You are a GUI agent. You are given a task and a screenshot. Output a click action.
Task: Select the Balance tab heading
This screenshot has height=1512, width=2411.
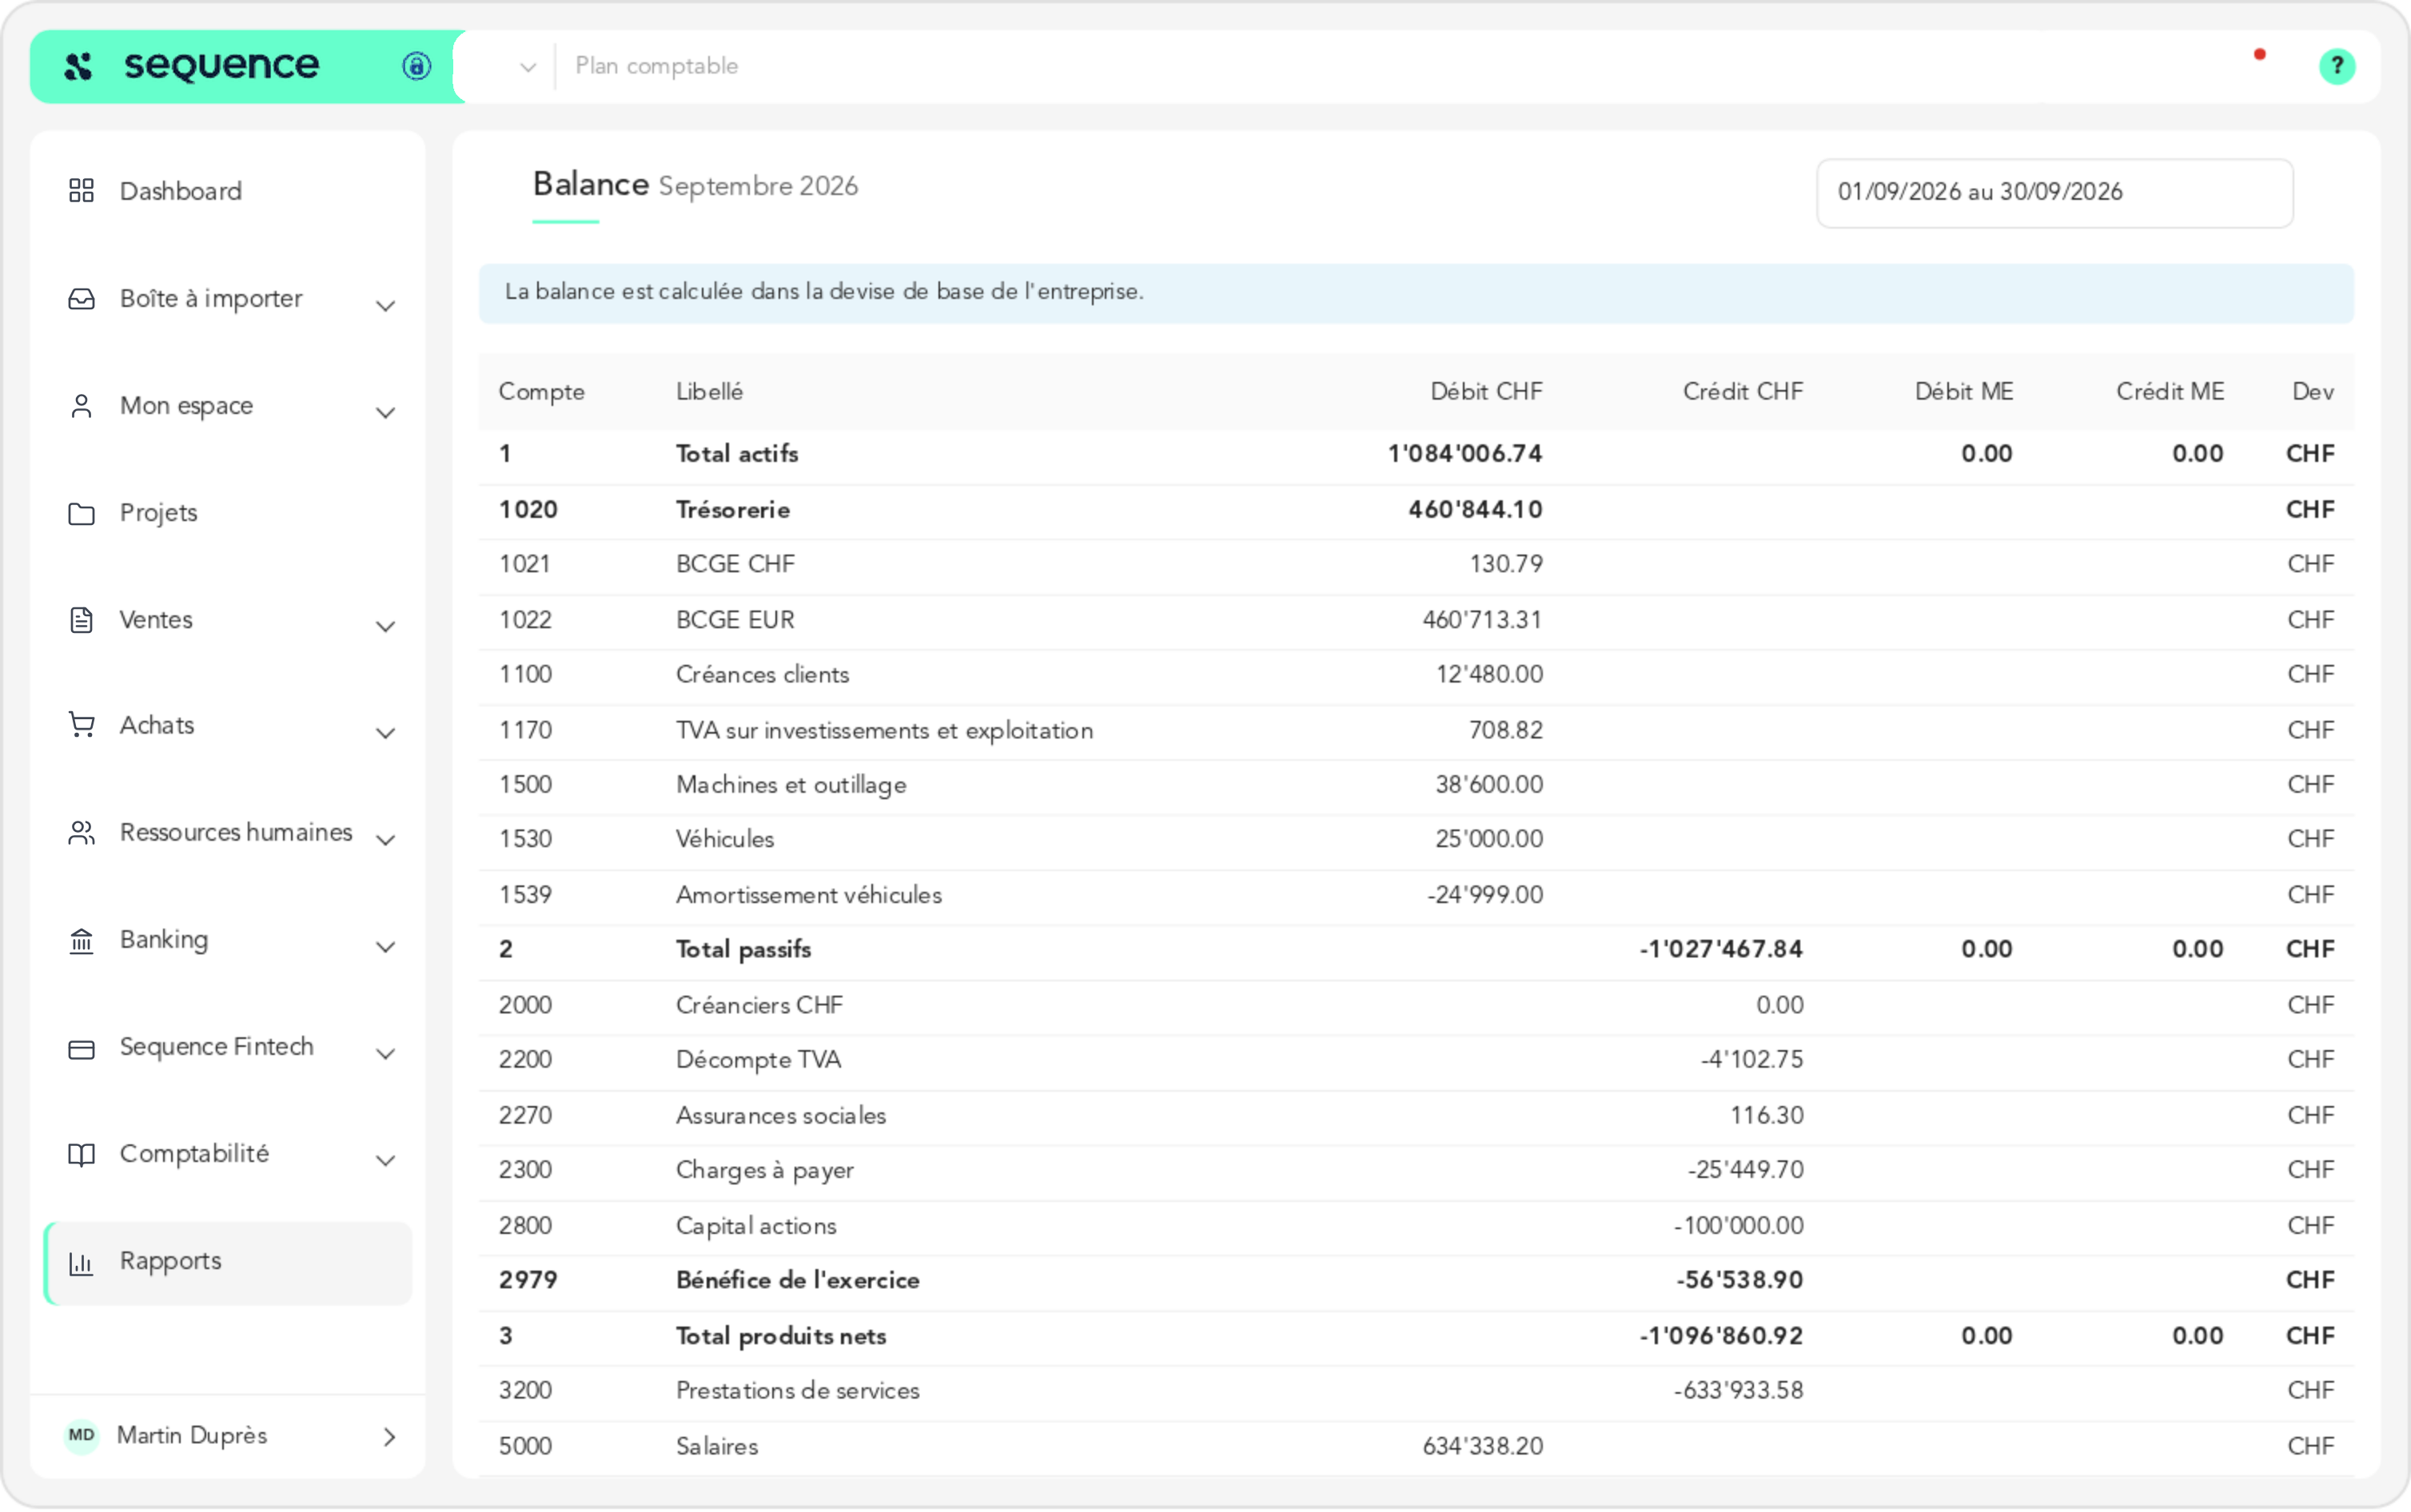590,185
